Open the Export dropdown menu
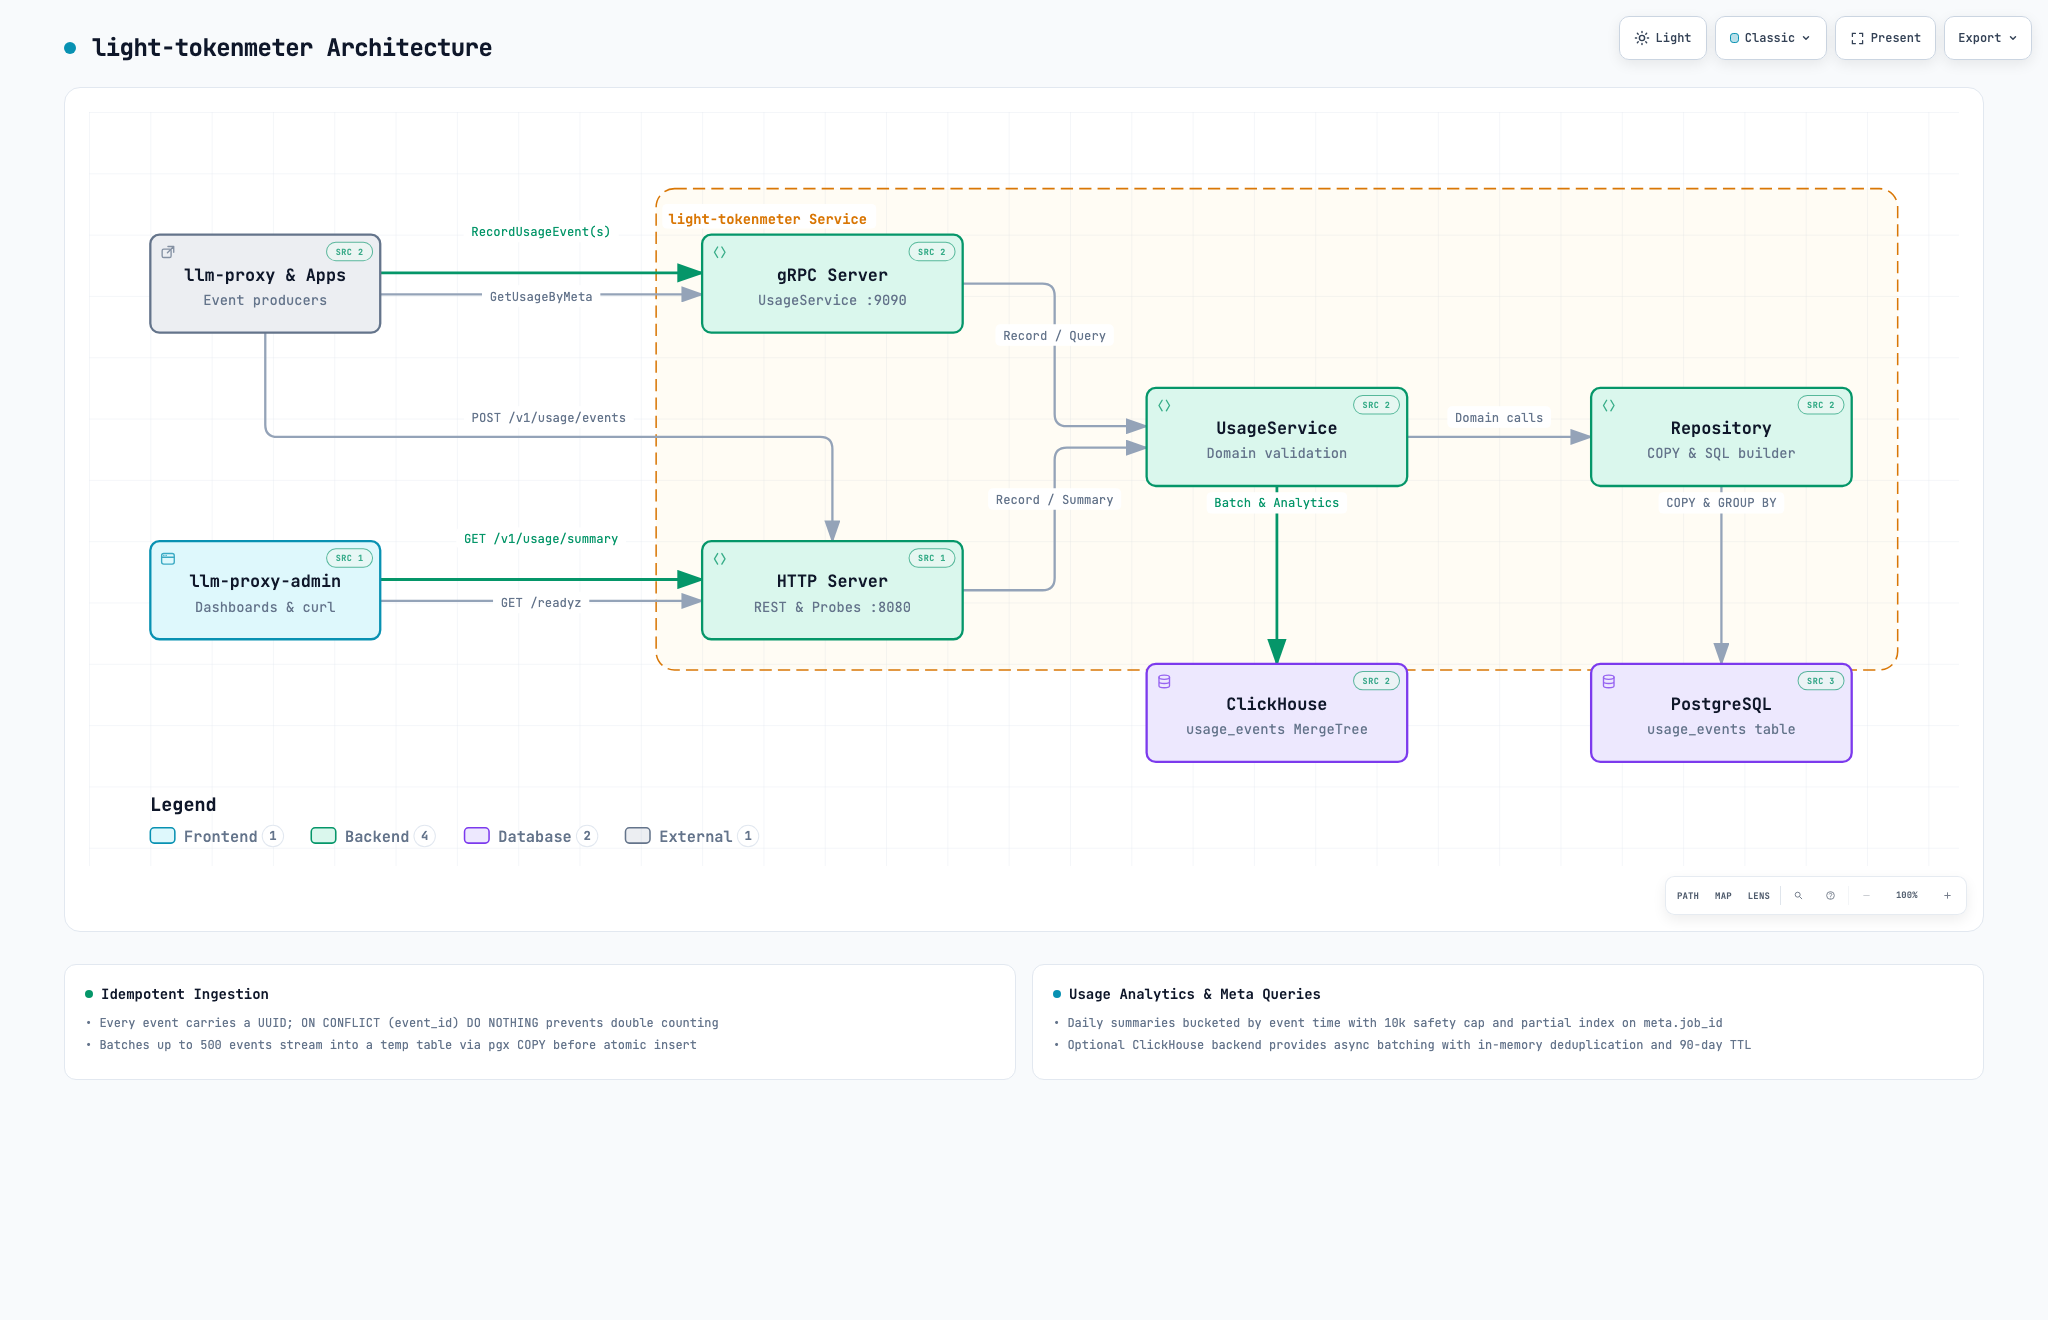This screenshot has width=2048, height=1320. click(x=1987, y=38)
